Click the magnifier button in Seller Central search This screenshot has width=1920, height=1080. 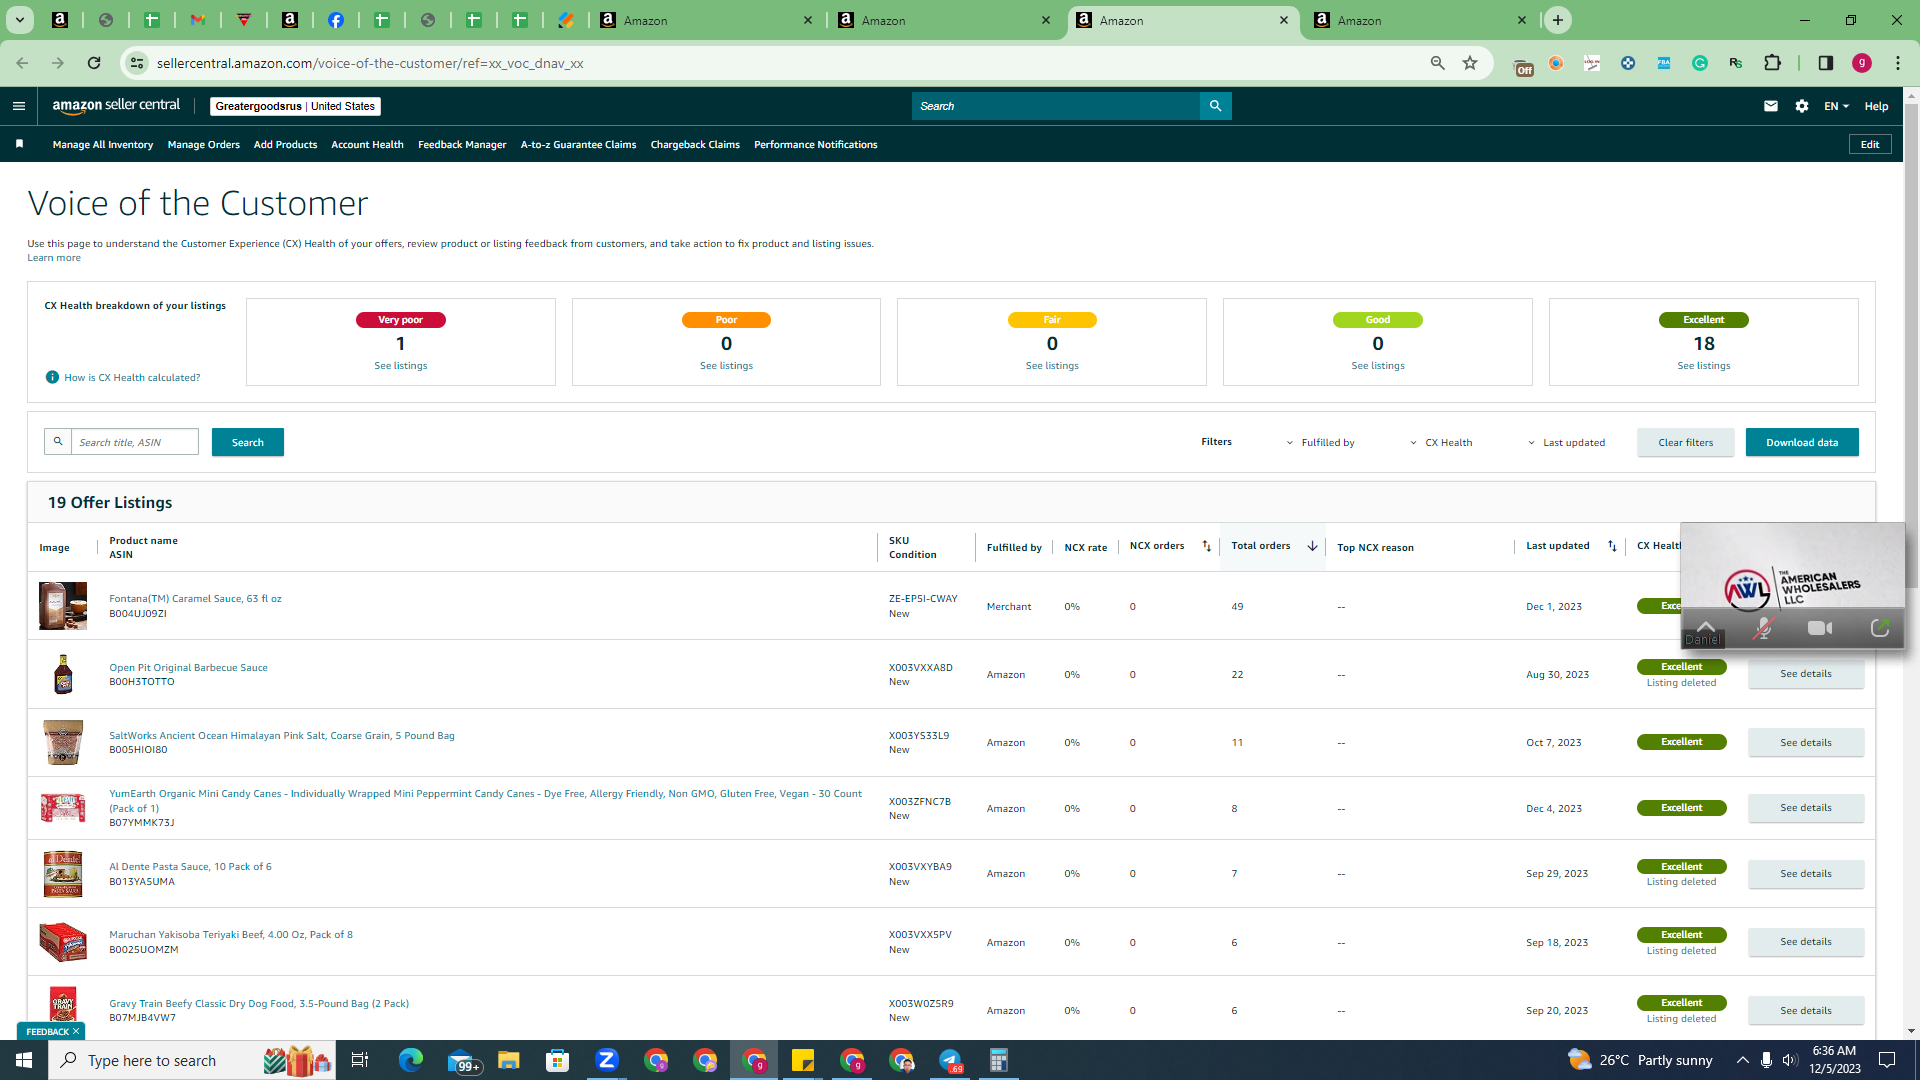pyautogui.click(x=1215, y=106)
